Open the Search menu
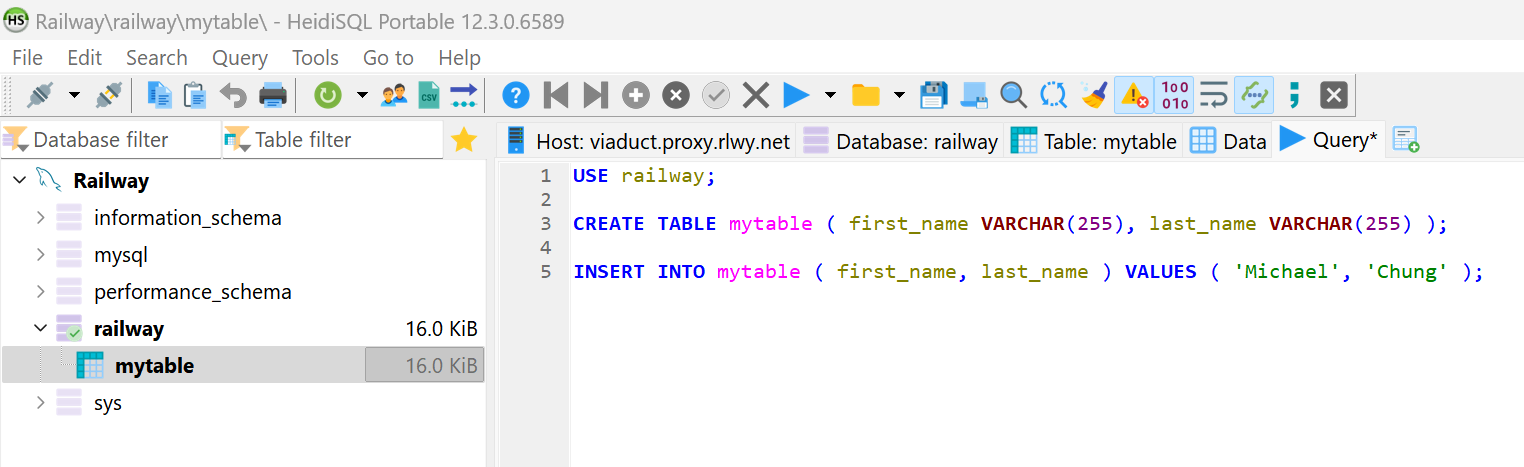Screen dimensions: 1524x467 (x=157, y=58)
